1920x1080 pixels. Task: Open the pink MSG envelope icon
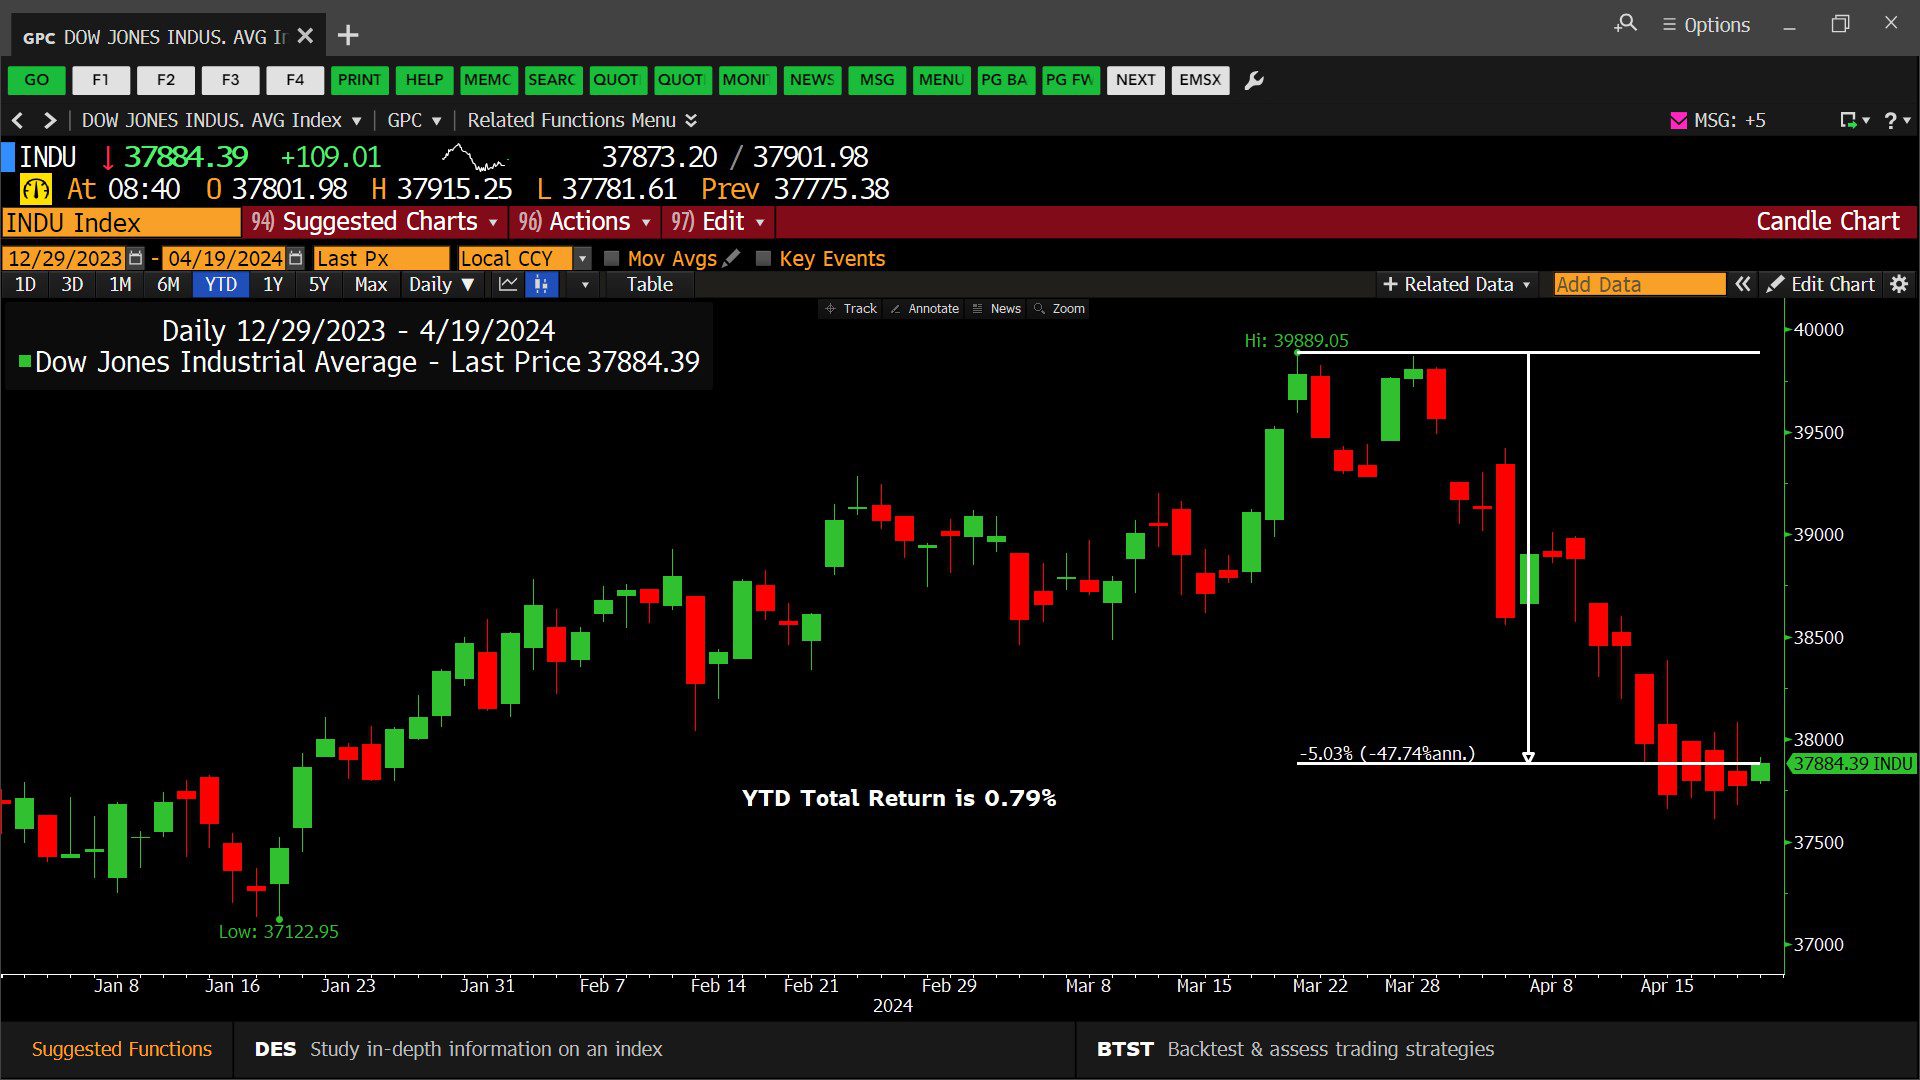coord(1679,120)
